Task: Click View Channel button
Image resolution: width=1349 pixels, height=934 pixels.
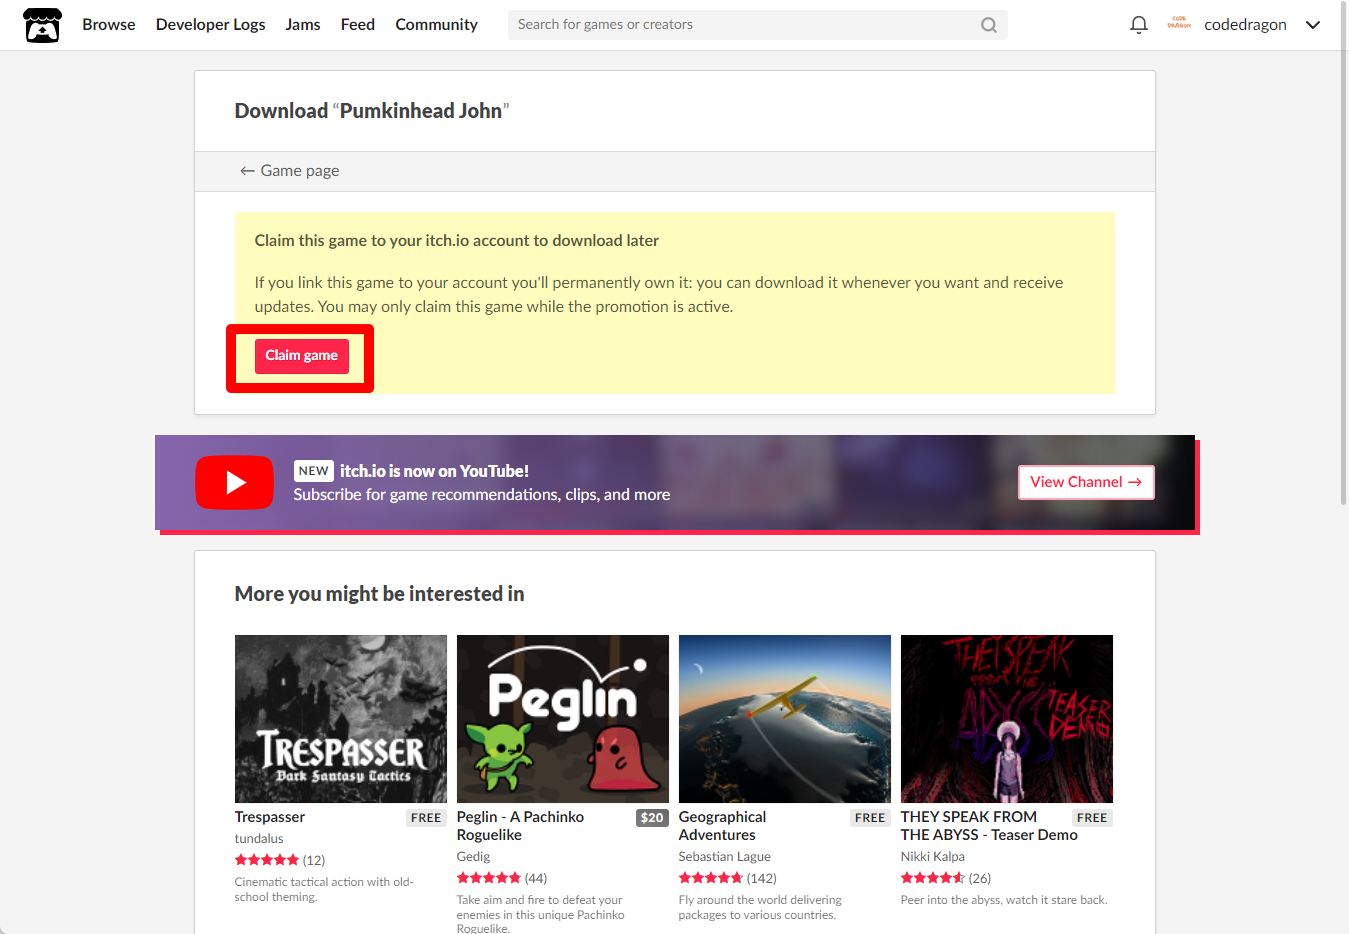Action: pos(1086,482)
